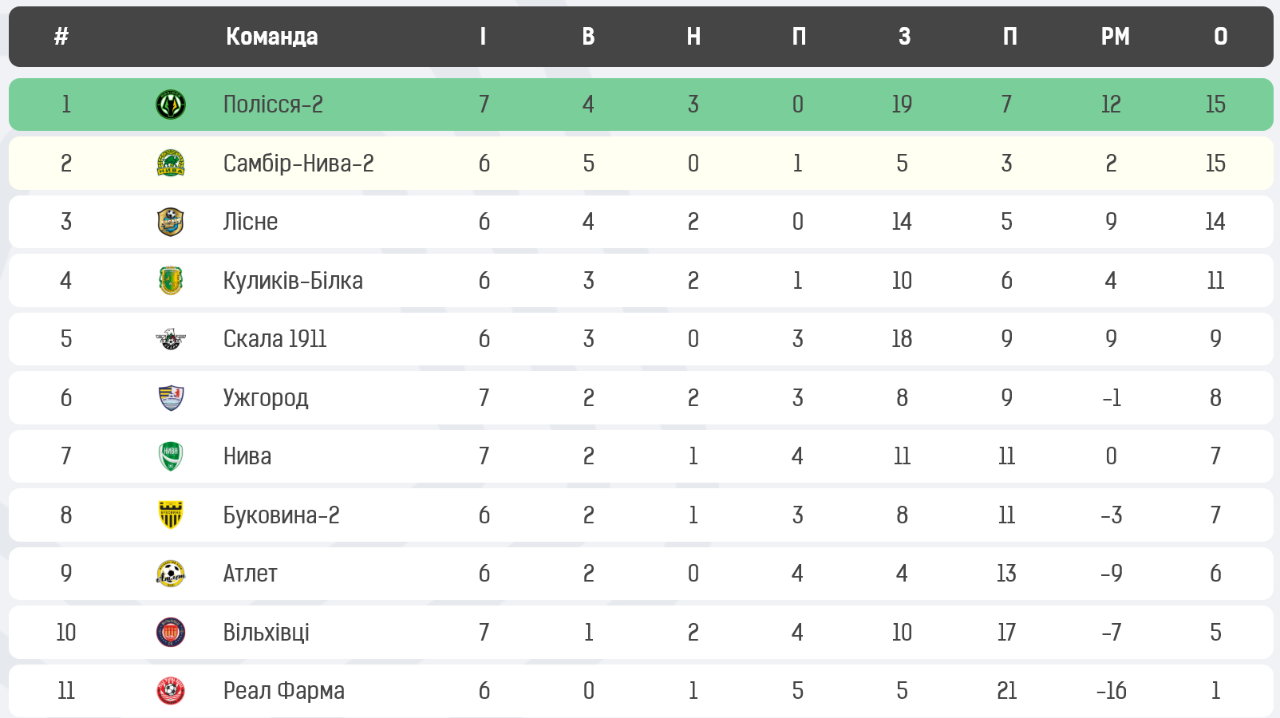
Task: Open the Полісся-2 team name link
Action: tap(273, 104)
